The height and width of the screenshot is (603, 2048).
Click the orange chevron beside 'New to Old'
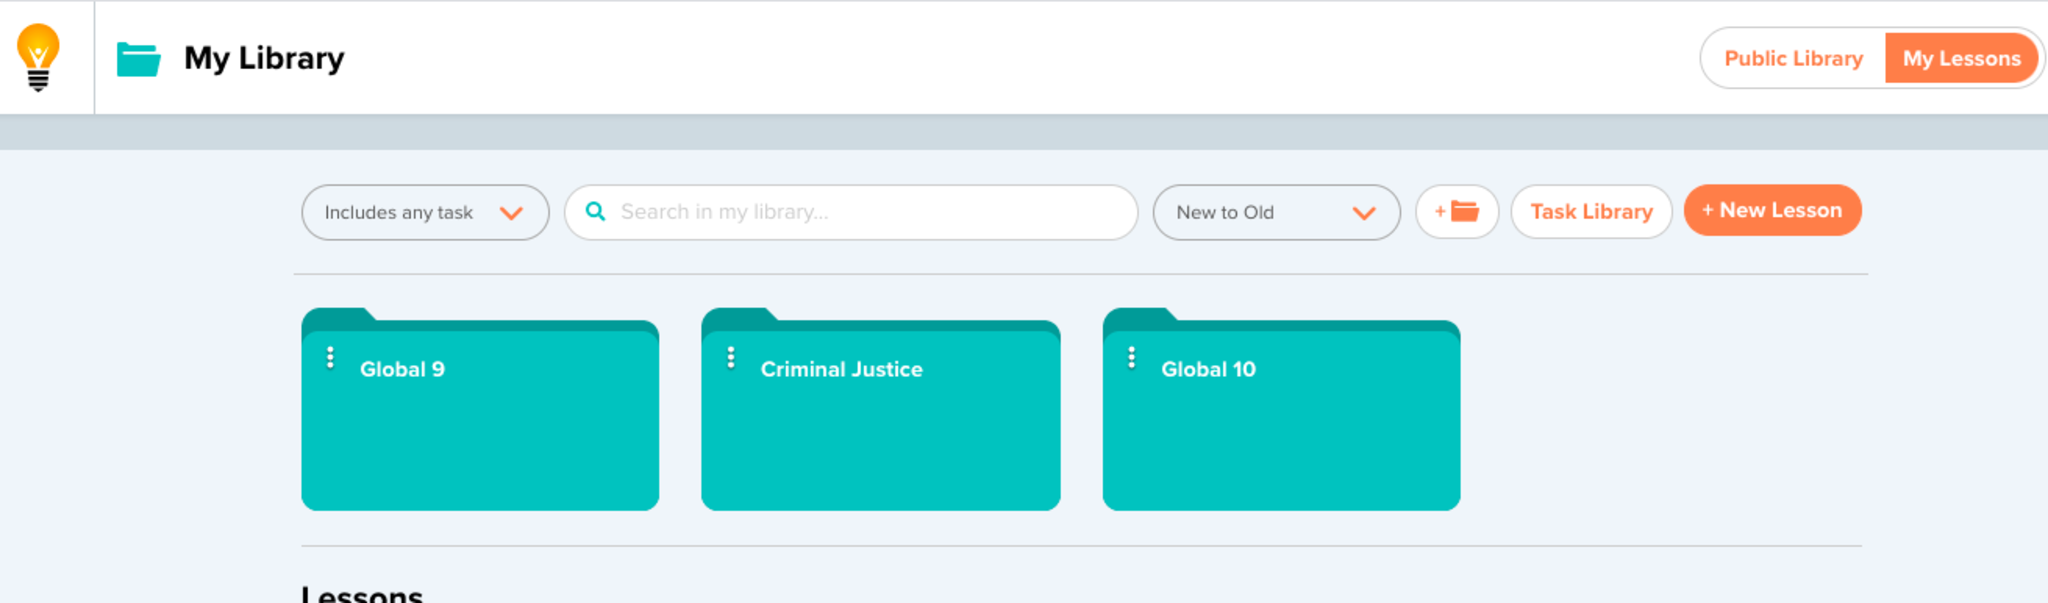click(1363, 213)
